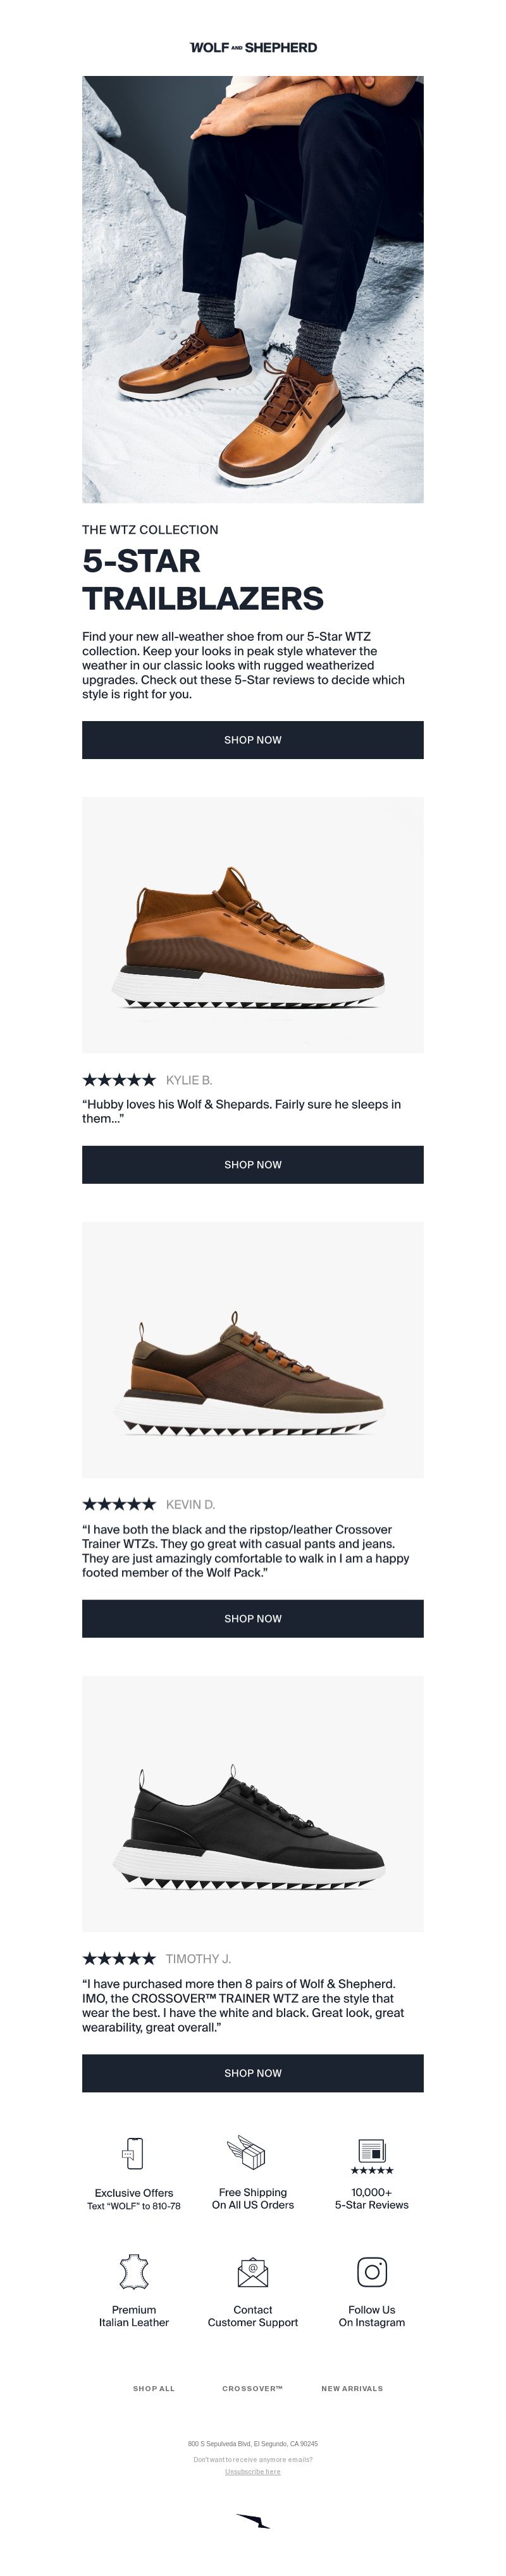Image resolution: width=506 pixels, height=2576 pixels.
Task: Click SHOP NOW below 5-Star Trailblazers text
Action: click(253, 740)
